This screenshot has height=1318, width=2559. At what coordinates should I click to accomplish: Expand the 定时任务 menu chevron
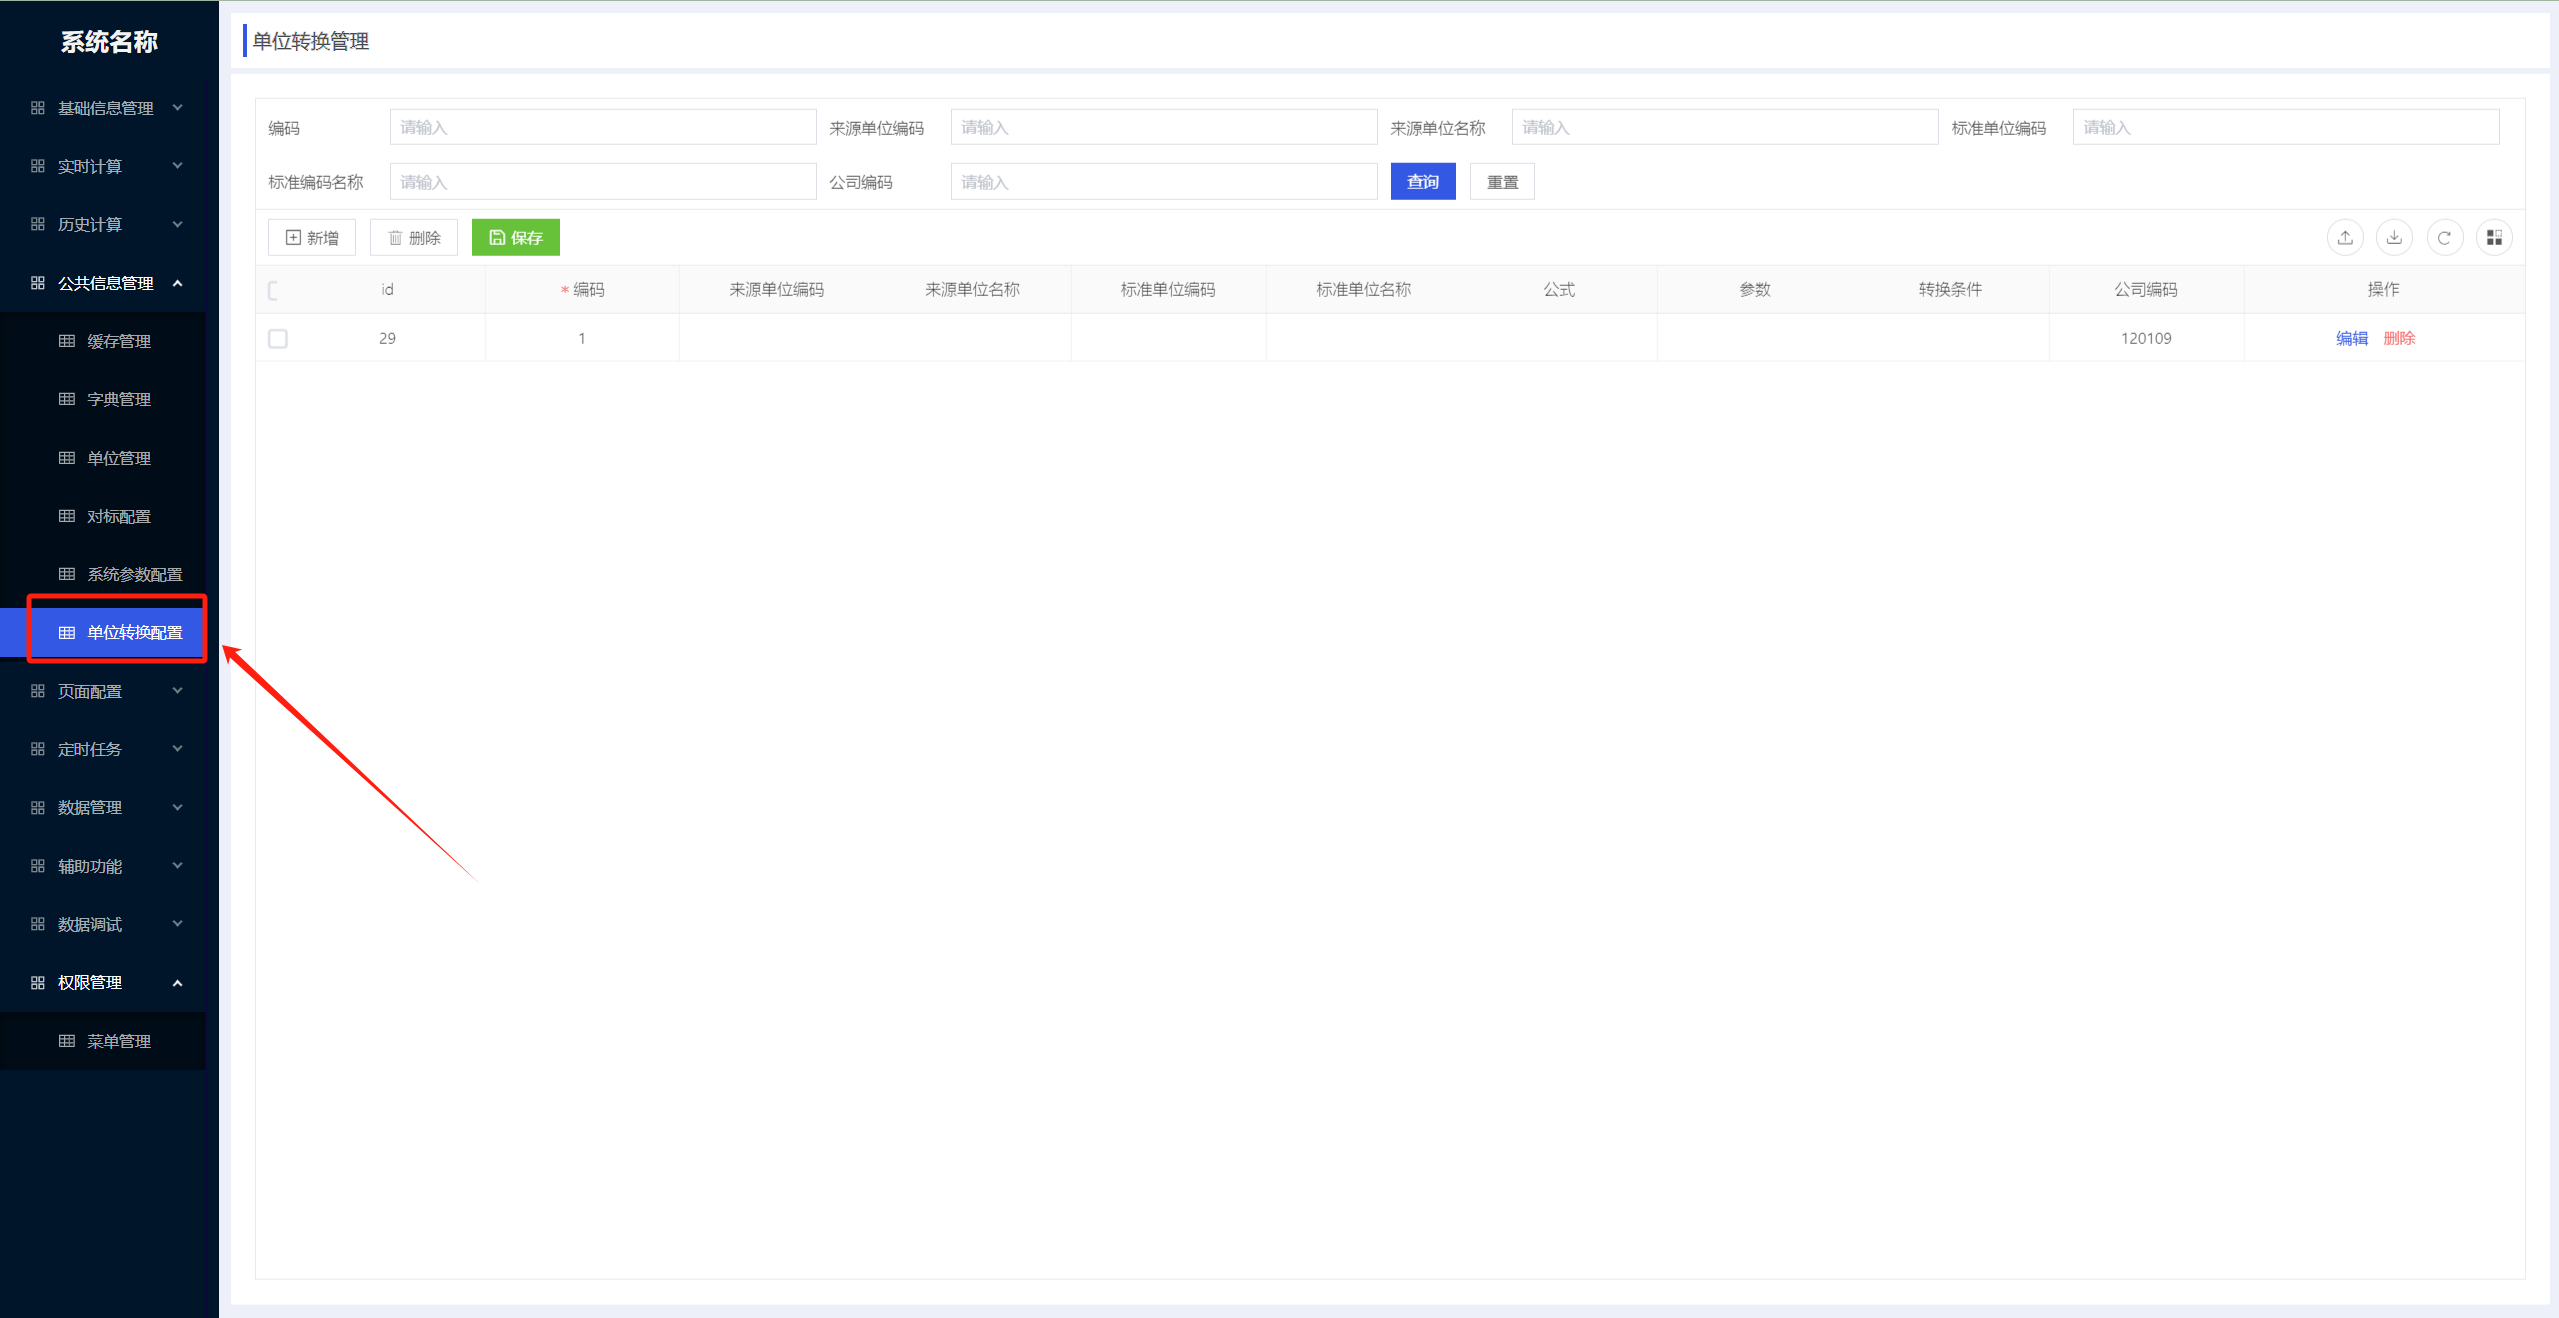(x=178, y=748)
